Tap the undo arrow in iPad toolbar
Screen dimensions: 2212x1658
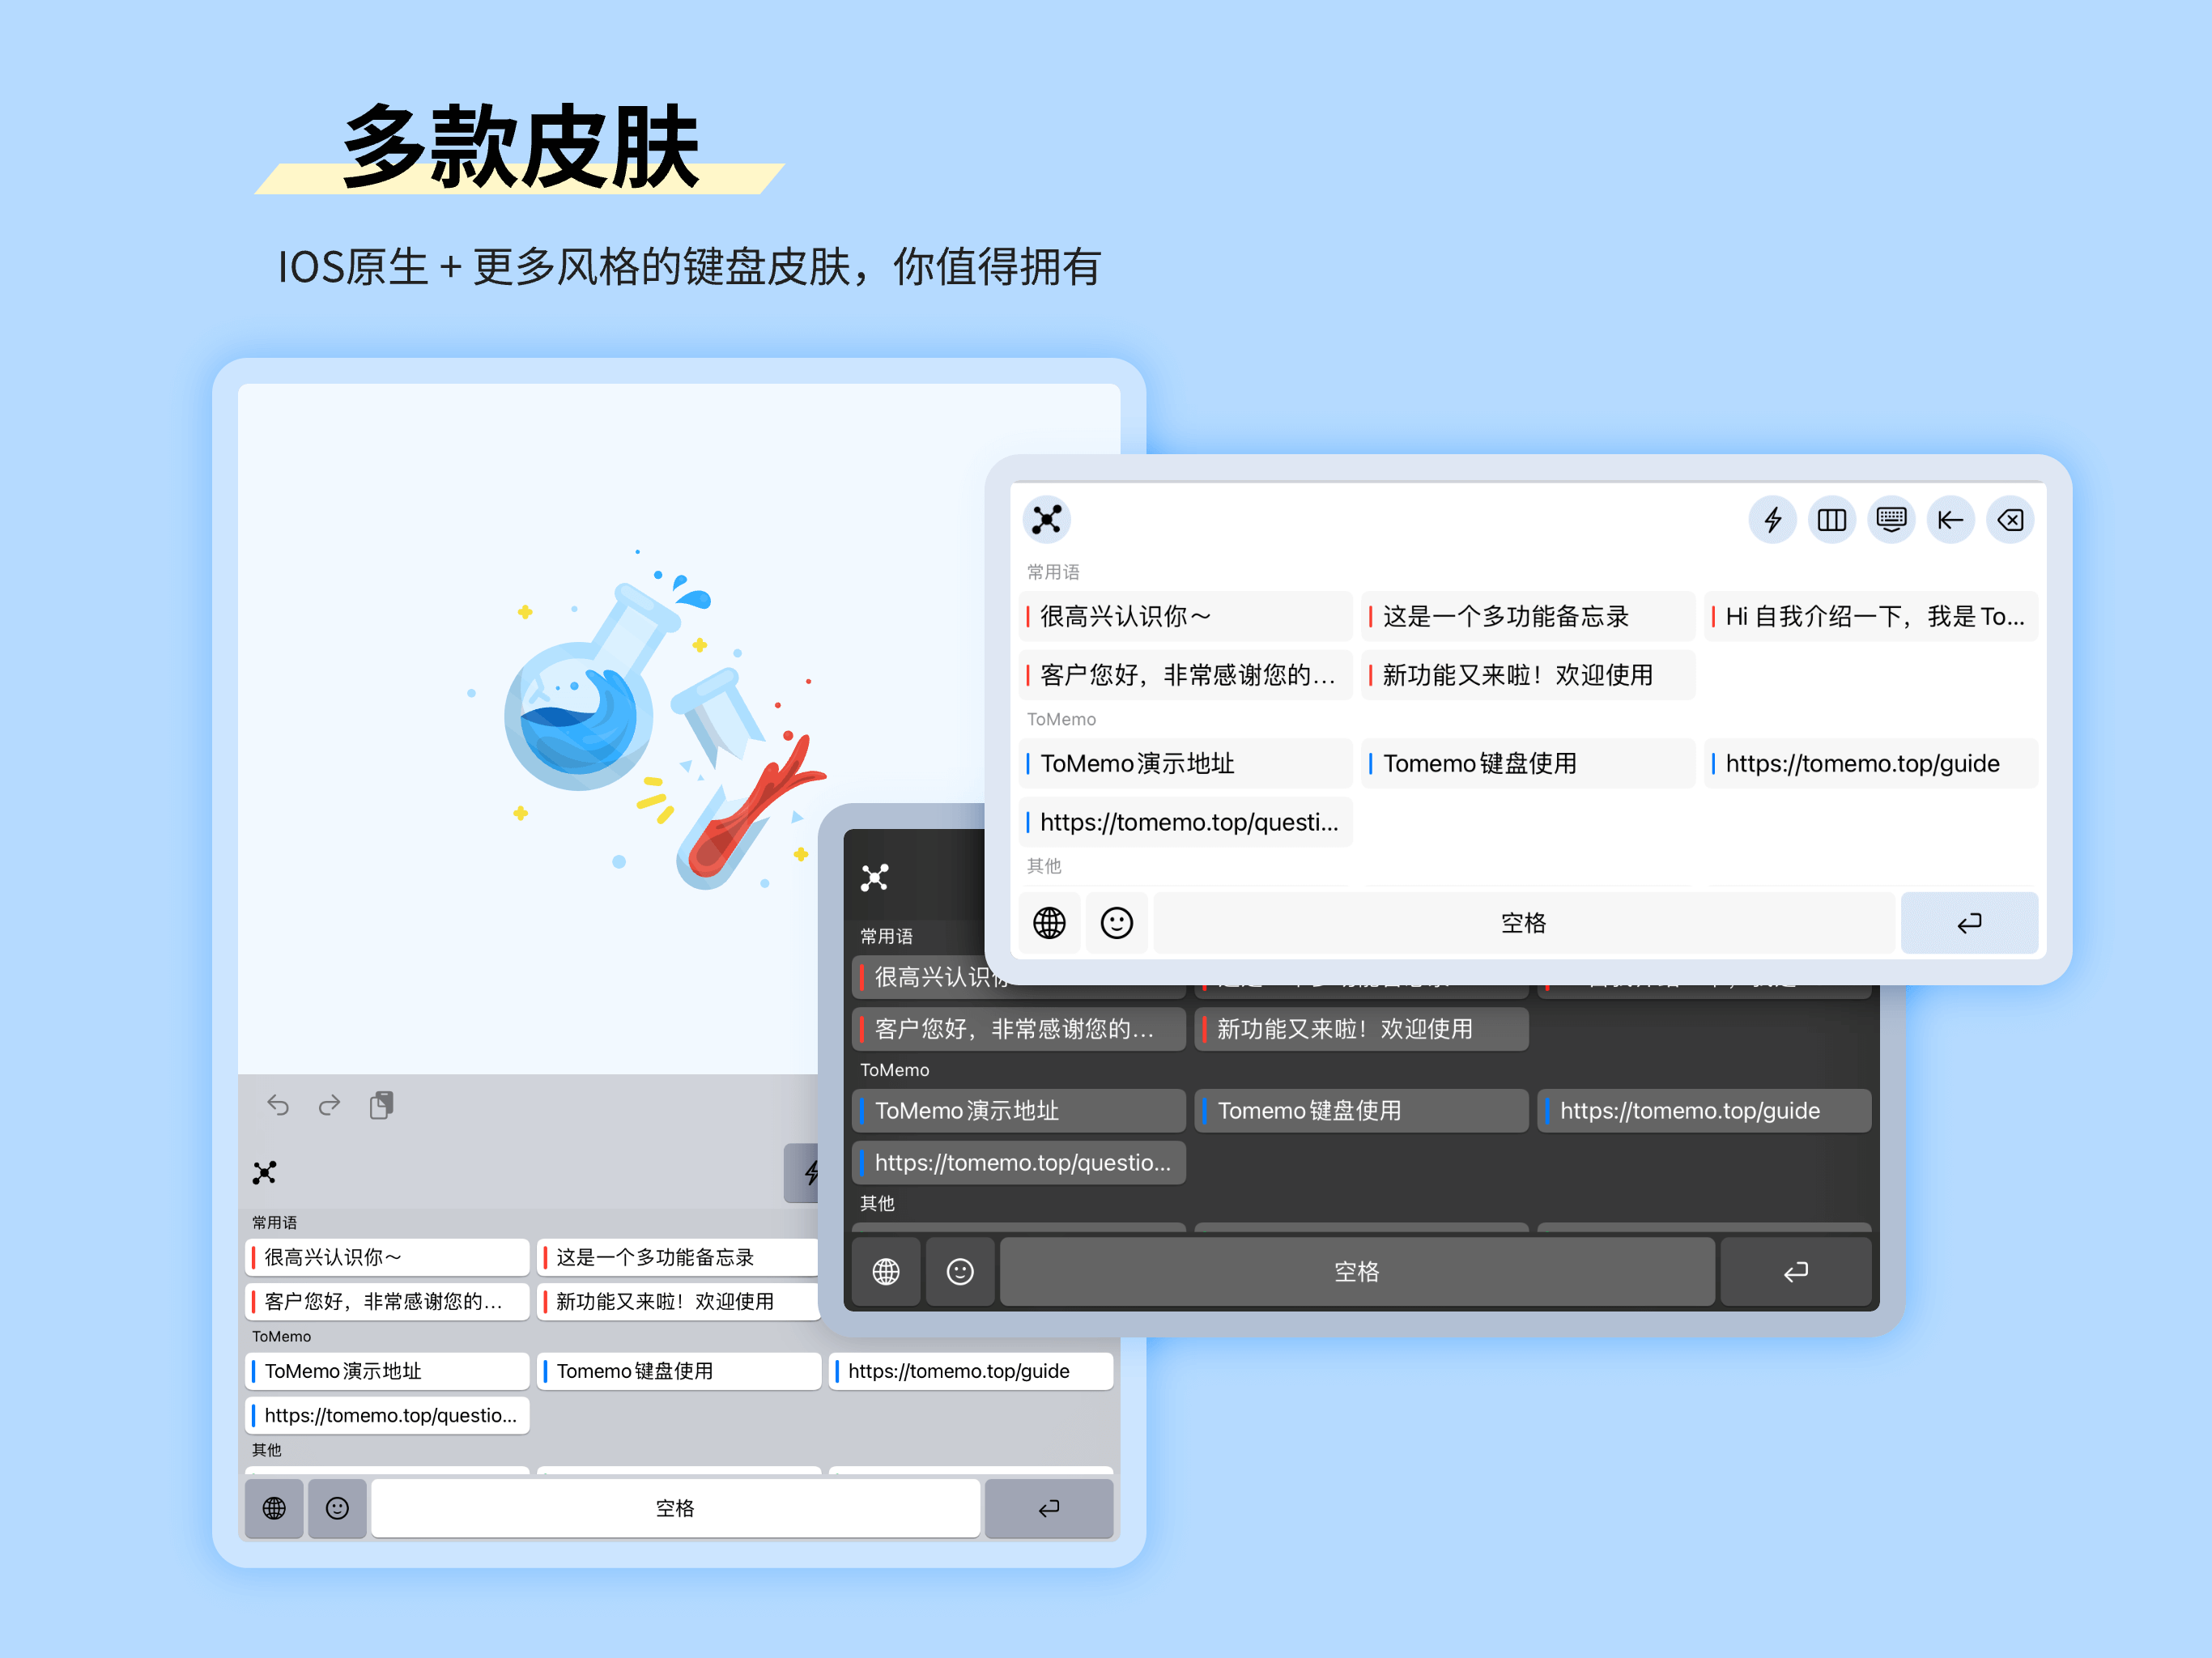point(278,1105)
